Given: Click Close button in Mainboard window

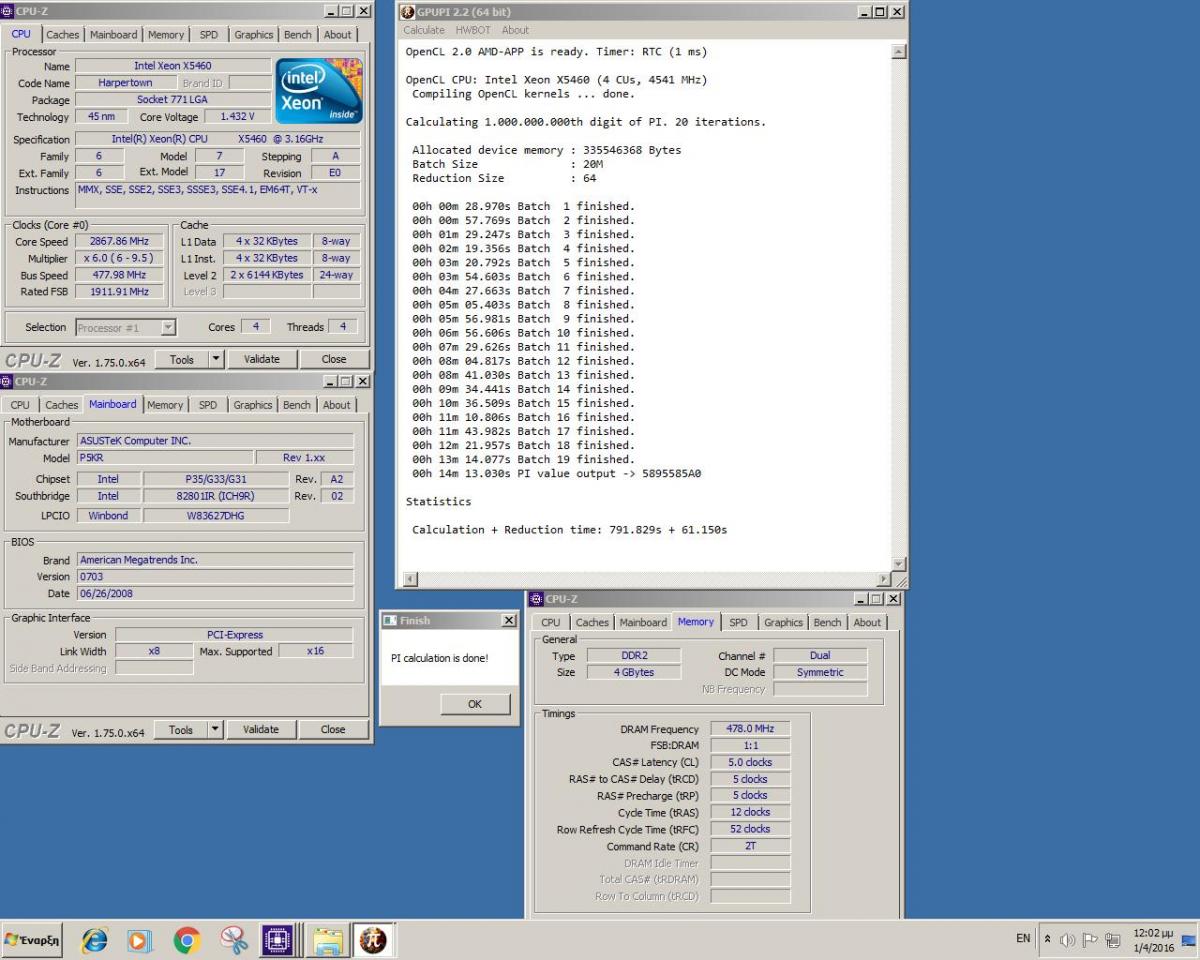Looking at the screenshot, I should [333, 729].
